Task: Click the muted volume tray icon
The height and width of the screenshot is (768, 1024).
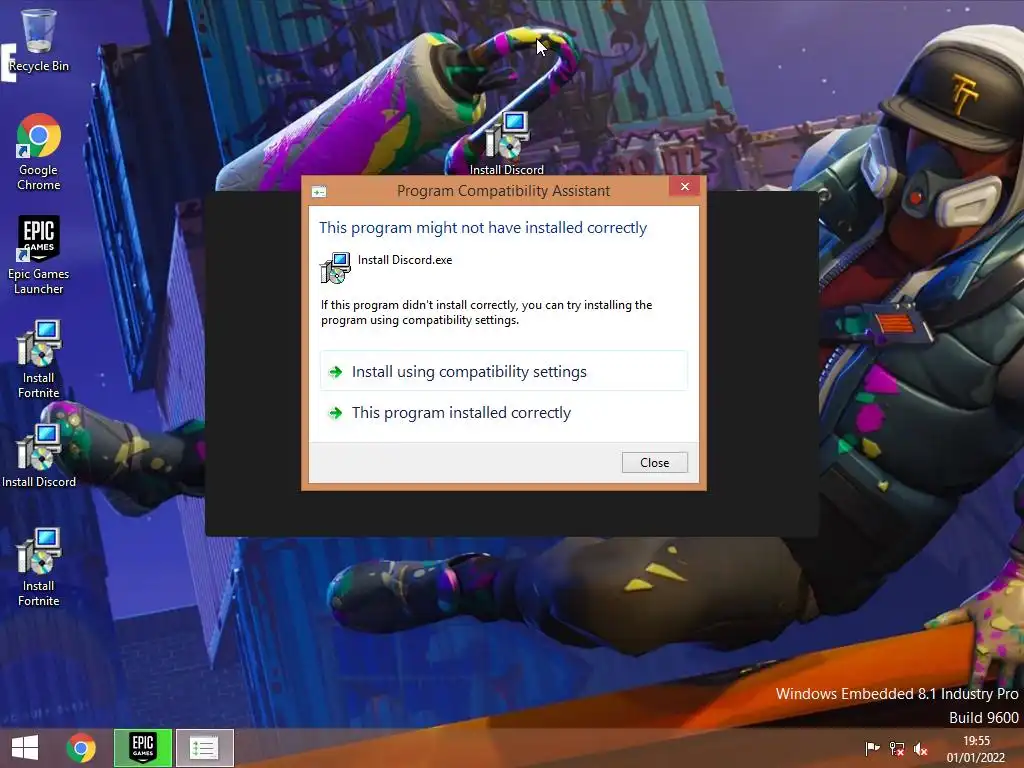Action: click(921, 748)
